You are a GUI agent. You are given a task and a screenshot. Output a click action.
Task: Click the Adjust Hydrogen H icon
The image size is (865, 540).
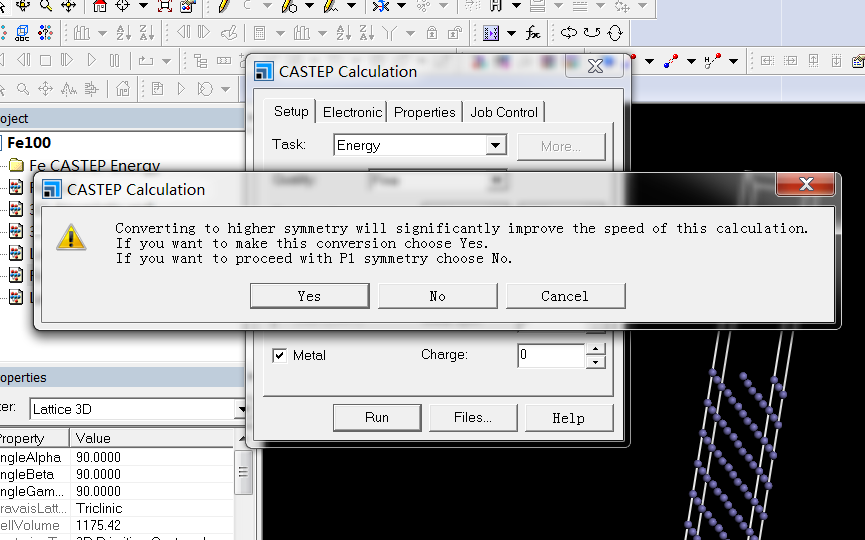[x=496, y=6]
